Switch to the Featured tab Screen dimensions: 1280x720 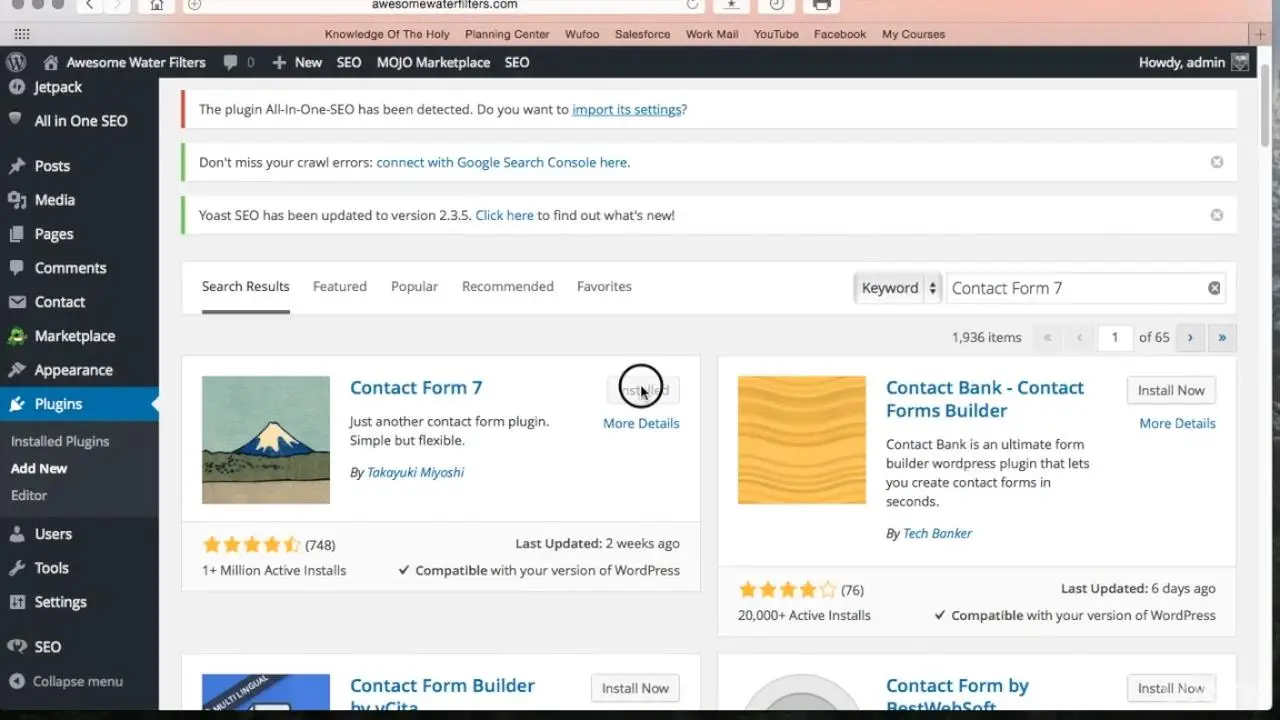(x=340, y=287)
